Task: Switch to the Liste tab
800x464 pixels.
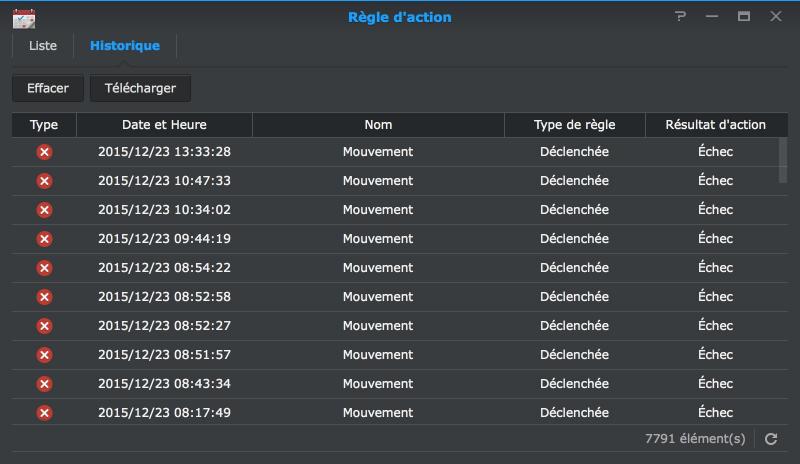Action: point(43,46)
